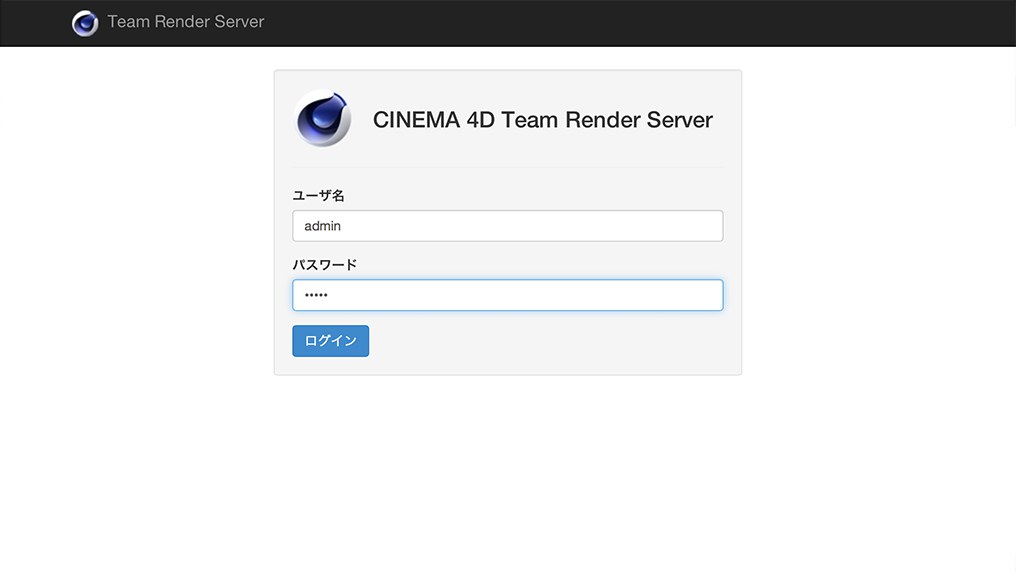Click the large Cinema 4D logo in login panel
This screenshot has width=1016, height=572.
coord(323,119)
